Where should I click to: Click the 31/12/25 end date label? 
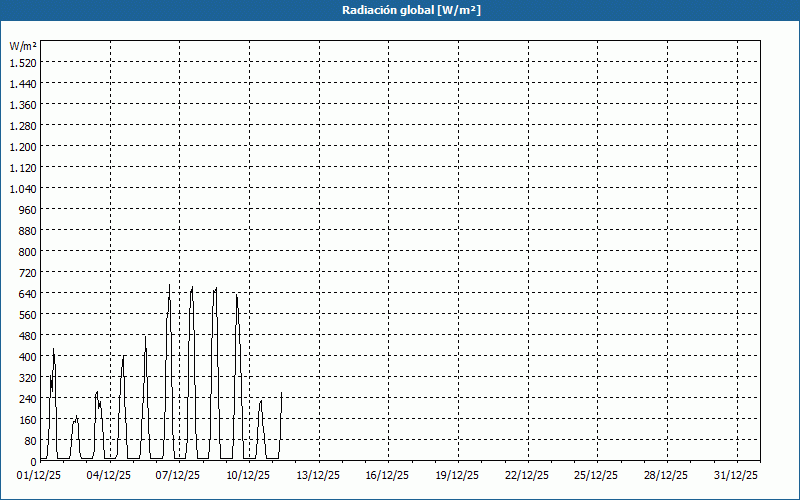[x=738, y=475]
